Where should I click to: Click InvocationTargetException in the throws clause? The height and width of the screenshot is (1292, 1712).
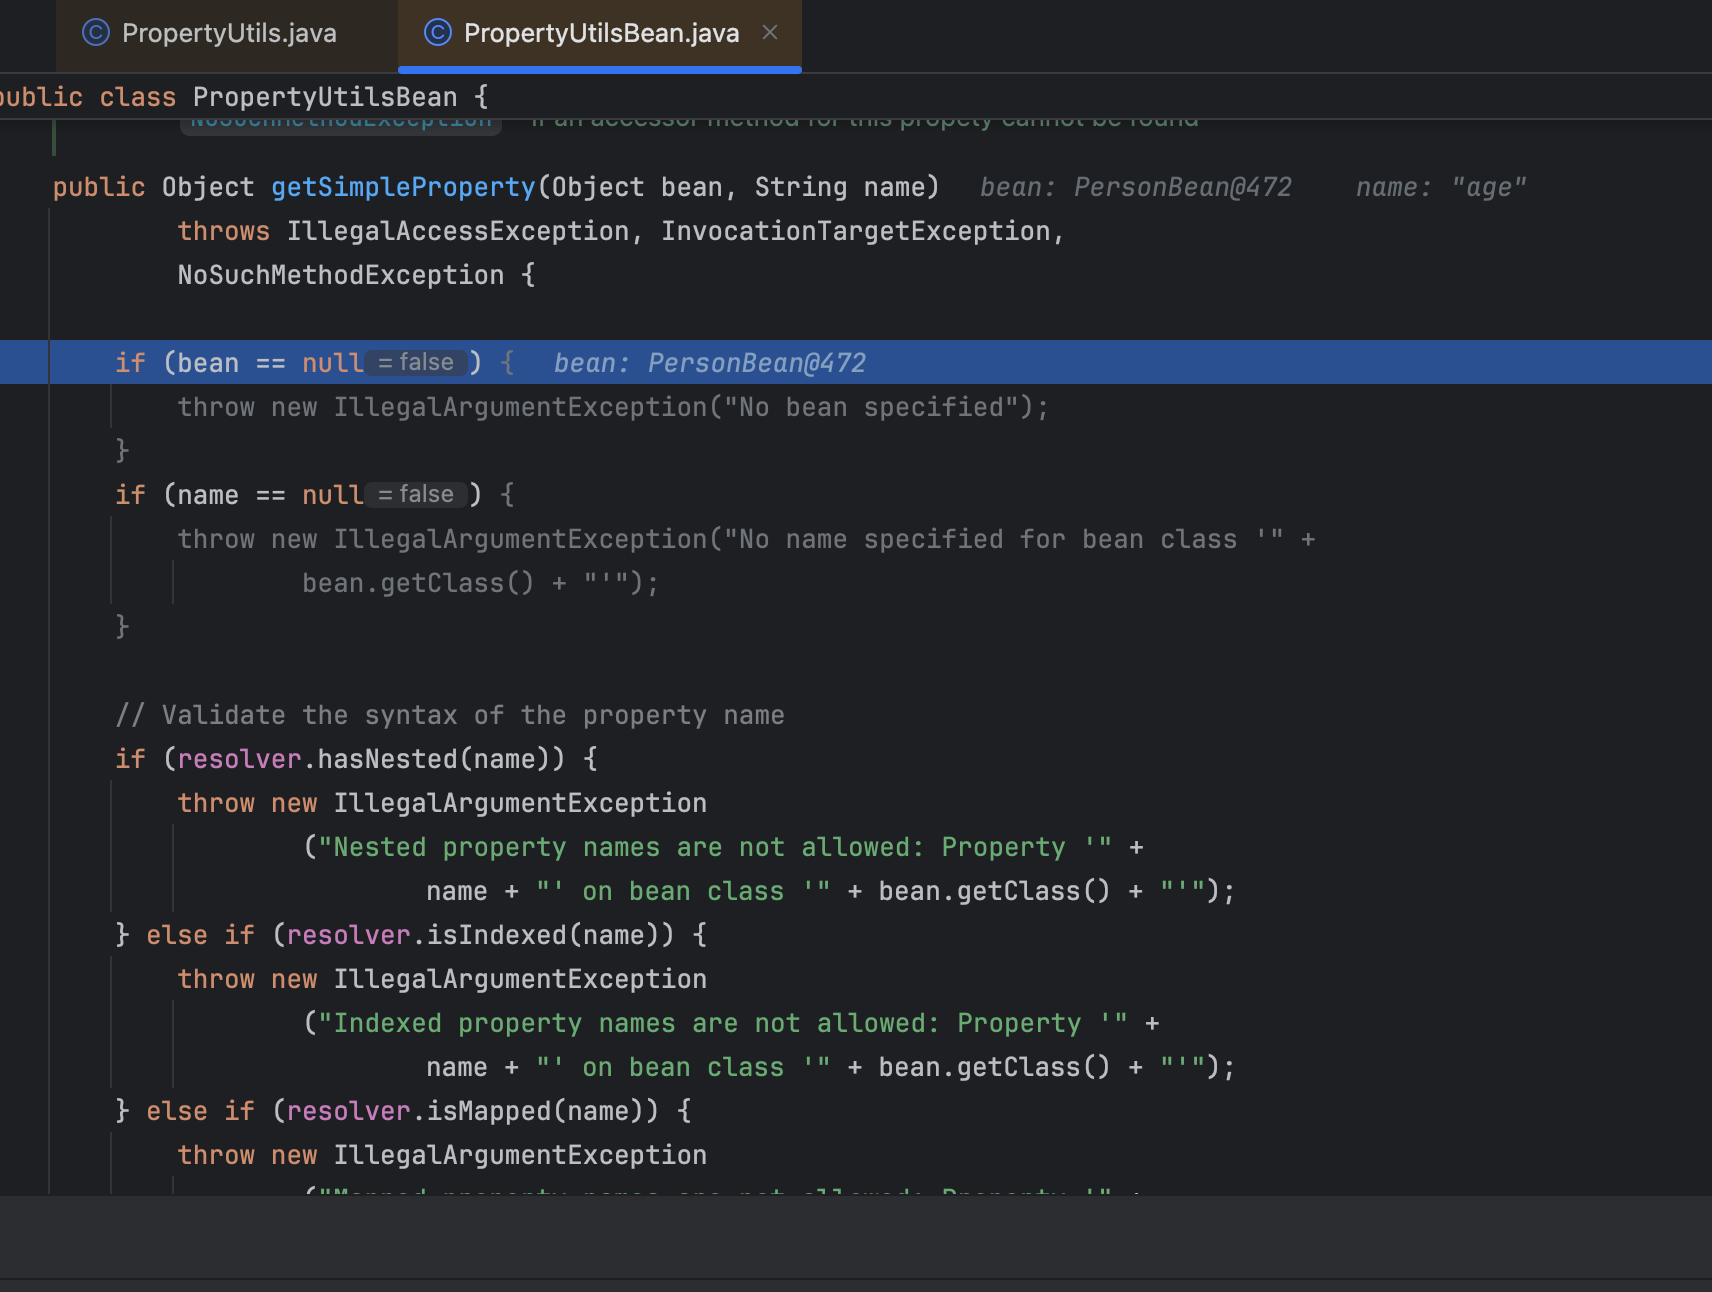pos(856,231)
